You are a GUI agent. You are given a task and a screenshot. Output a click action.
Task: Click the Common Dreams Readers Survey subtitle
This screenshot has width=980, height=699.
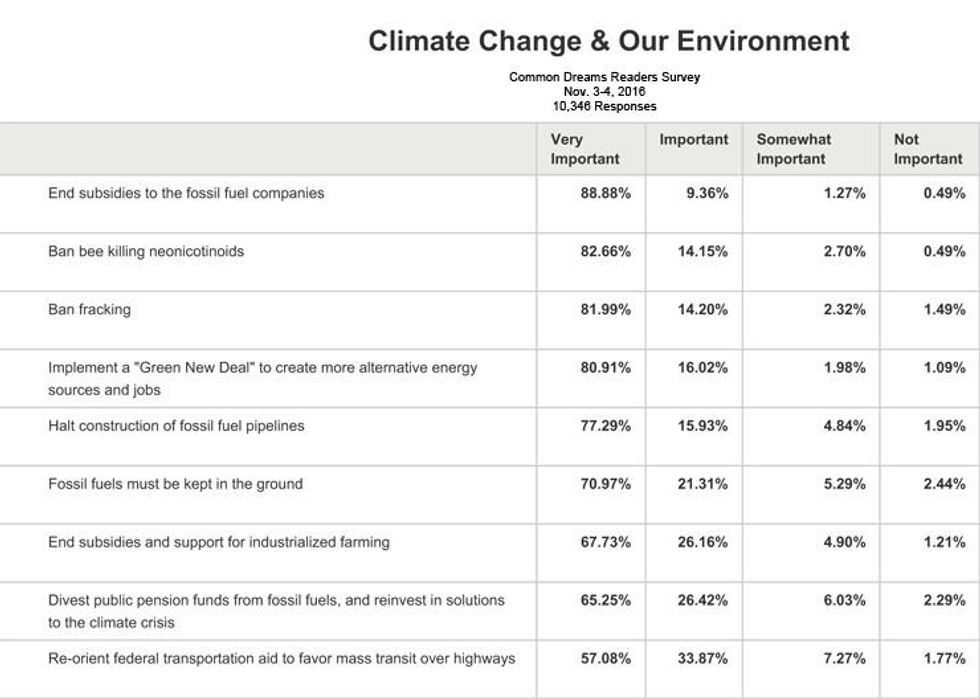coord(604,77)
